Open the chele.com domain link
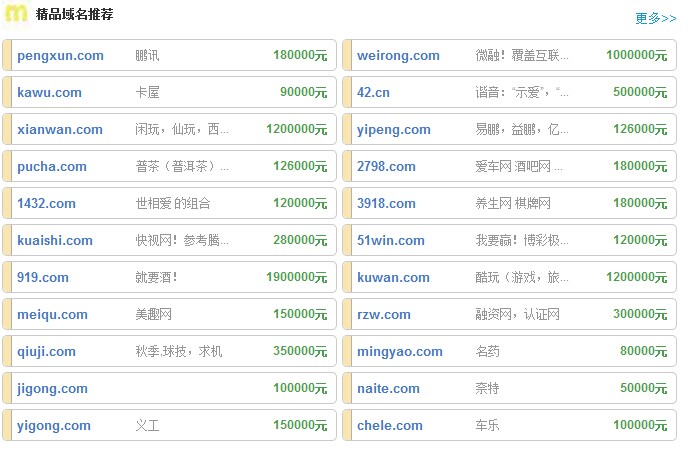 (x=390, y=426)
